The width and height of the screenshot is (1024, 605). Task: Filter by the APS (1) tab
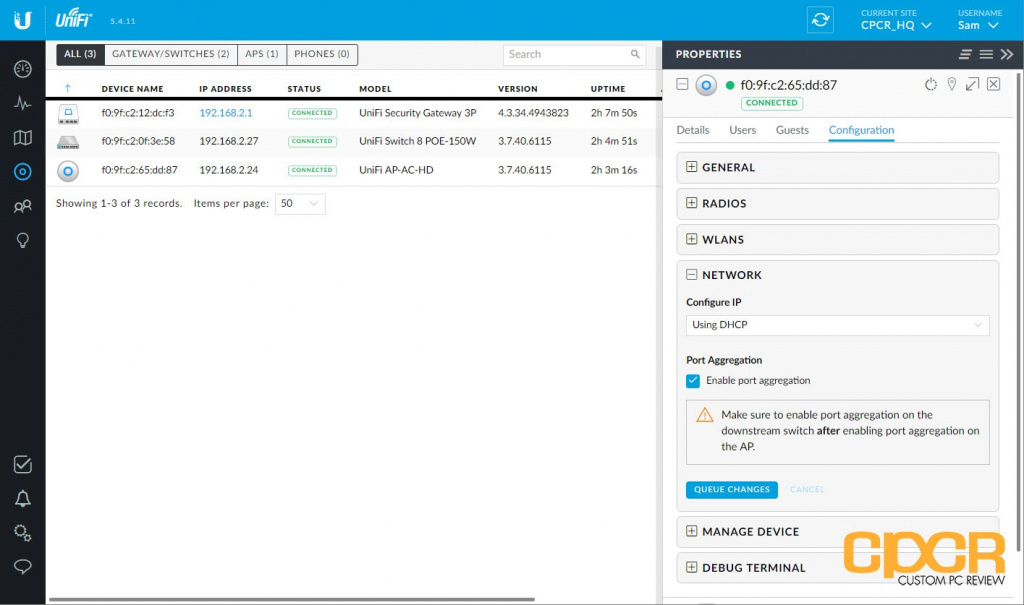click(x=262, y=55)
